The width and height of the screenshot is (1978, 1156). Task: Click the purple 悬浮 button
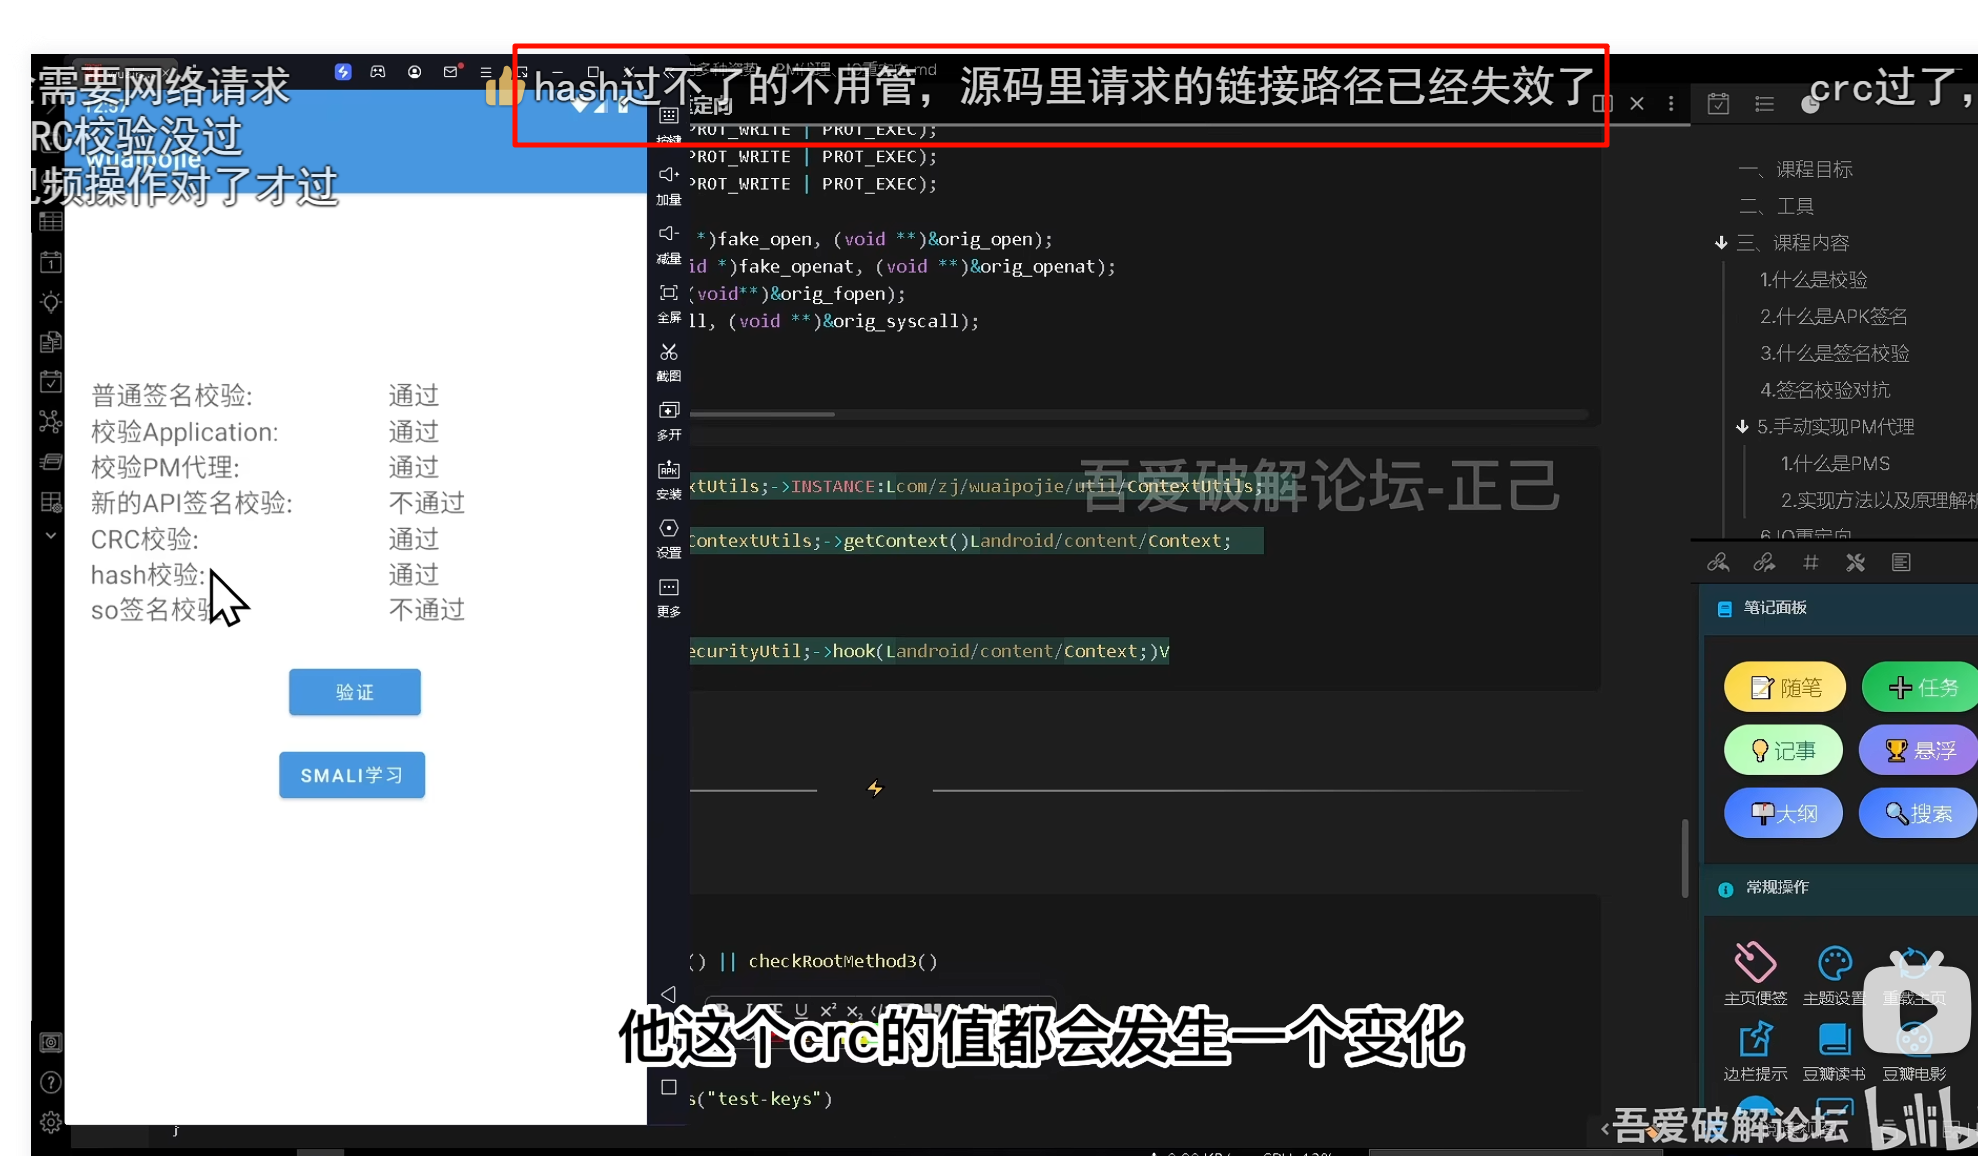(x=1918, y=750)
